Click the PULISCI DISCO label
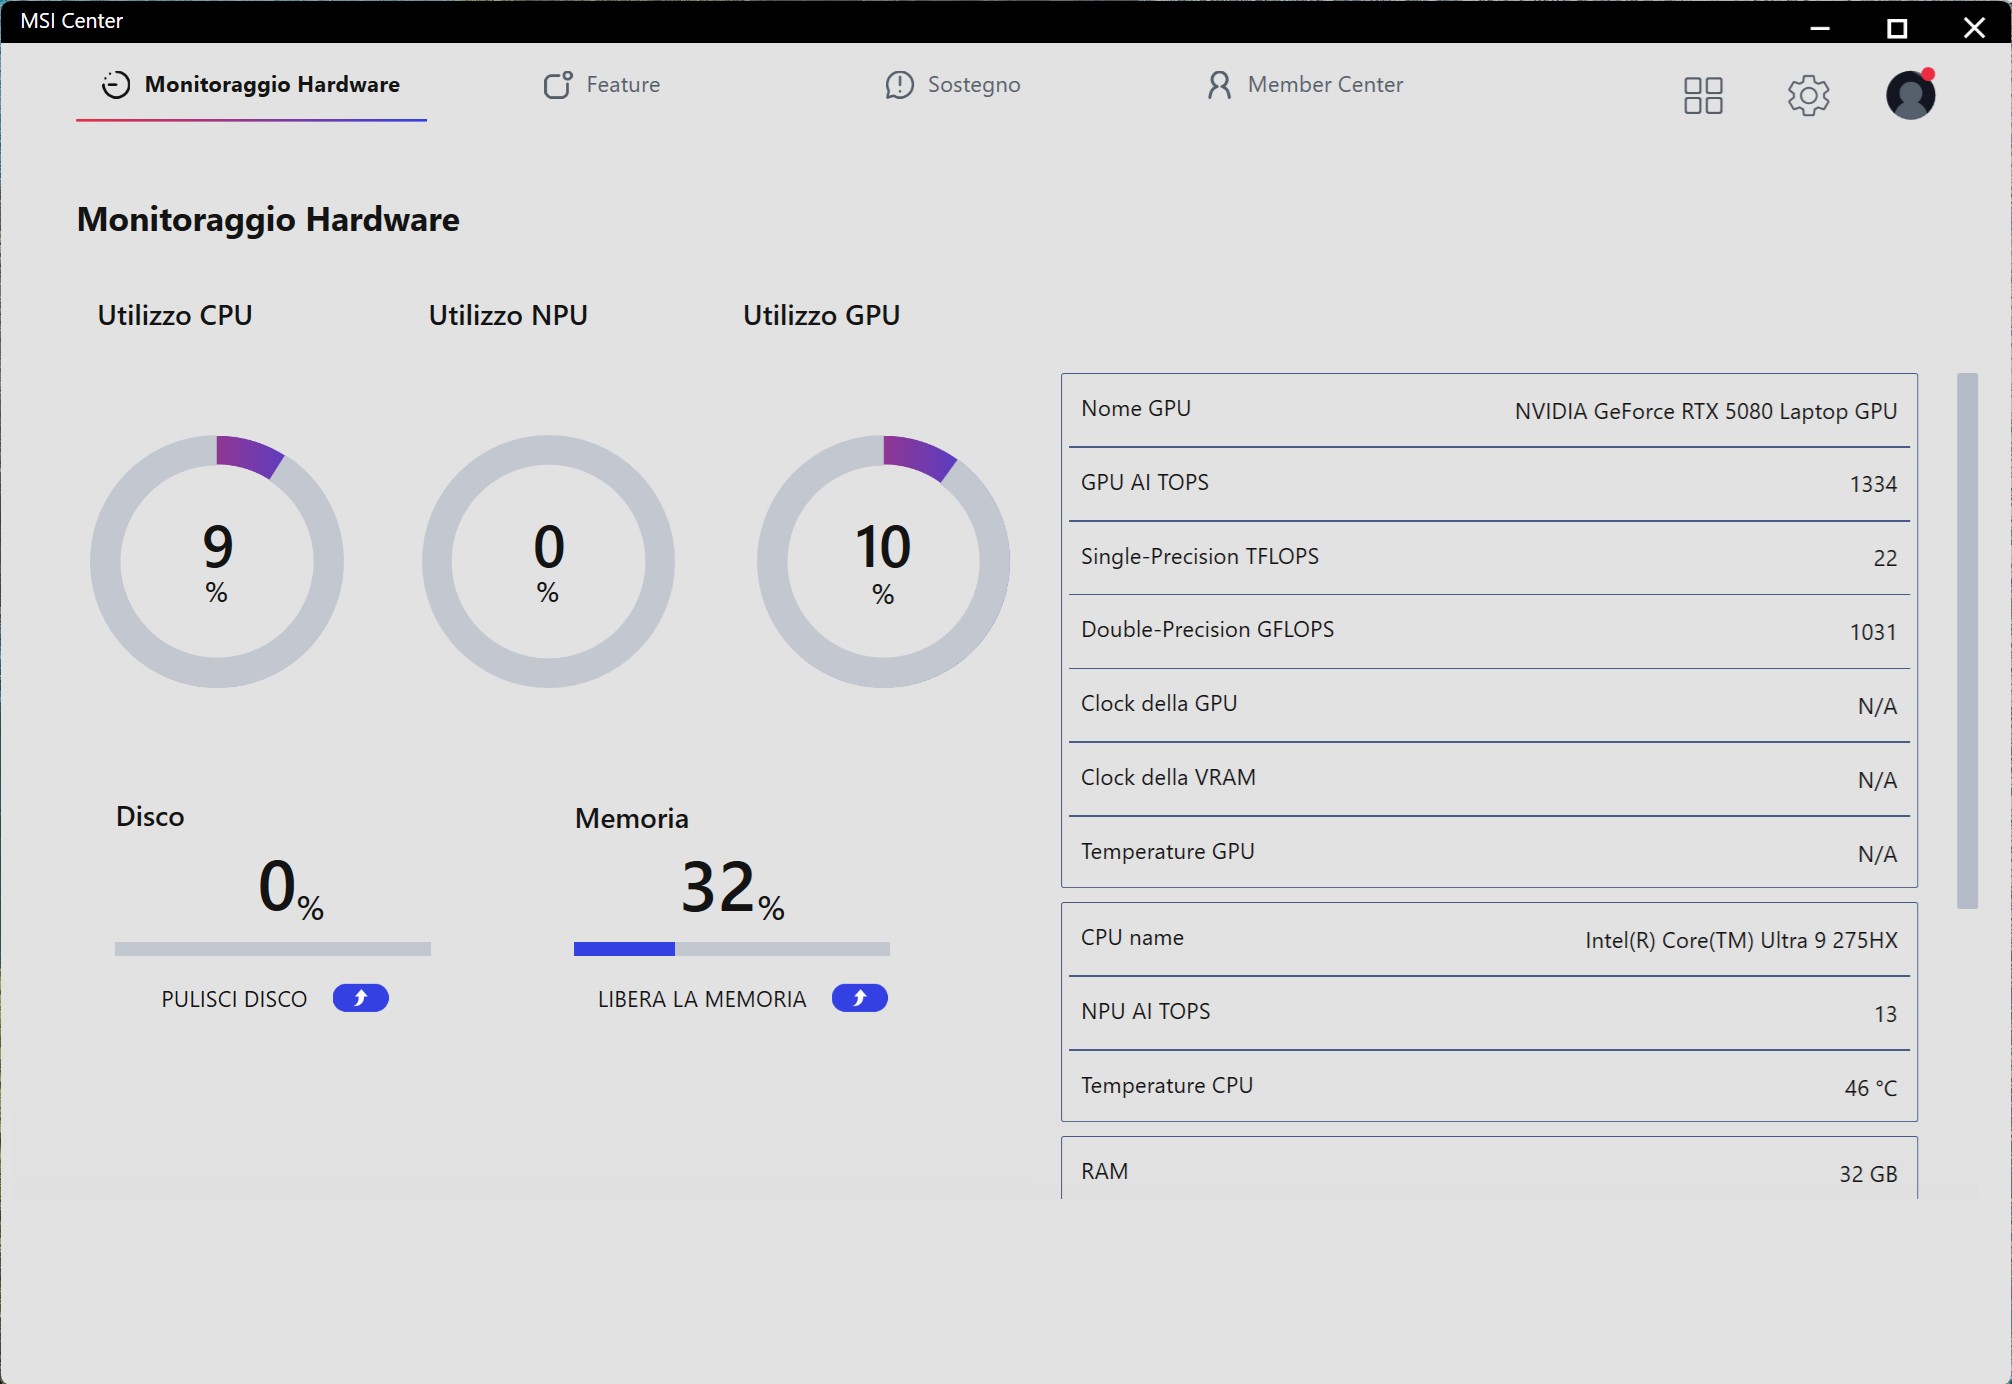 coord(234,999)
